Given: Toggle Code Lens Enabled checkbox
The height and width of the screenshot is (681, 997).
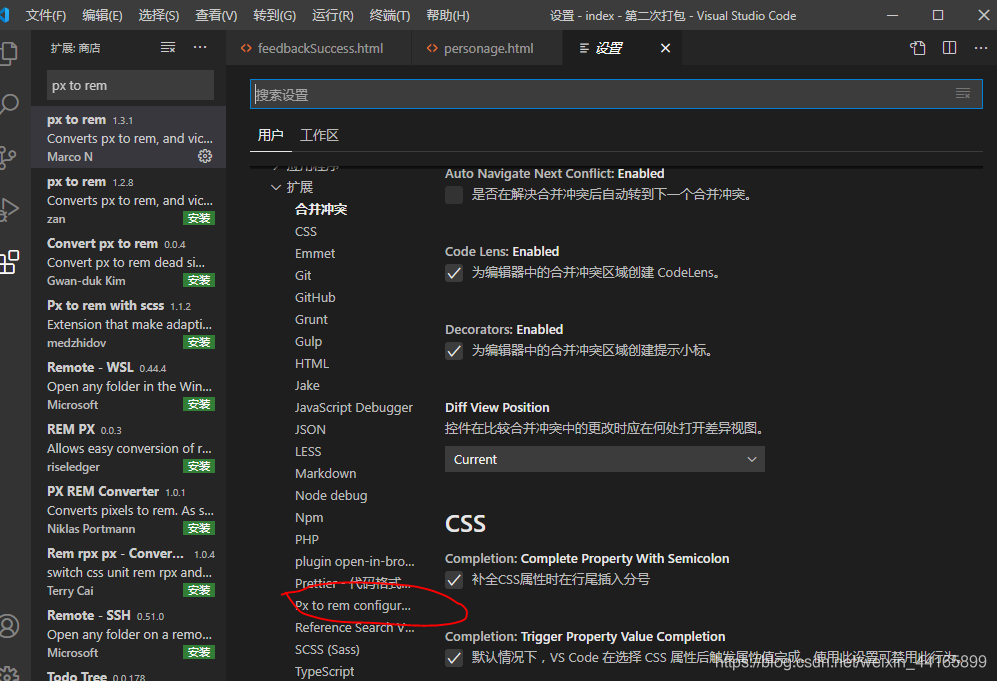Looking at the screenshot, I should [x=454, y=273].
